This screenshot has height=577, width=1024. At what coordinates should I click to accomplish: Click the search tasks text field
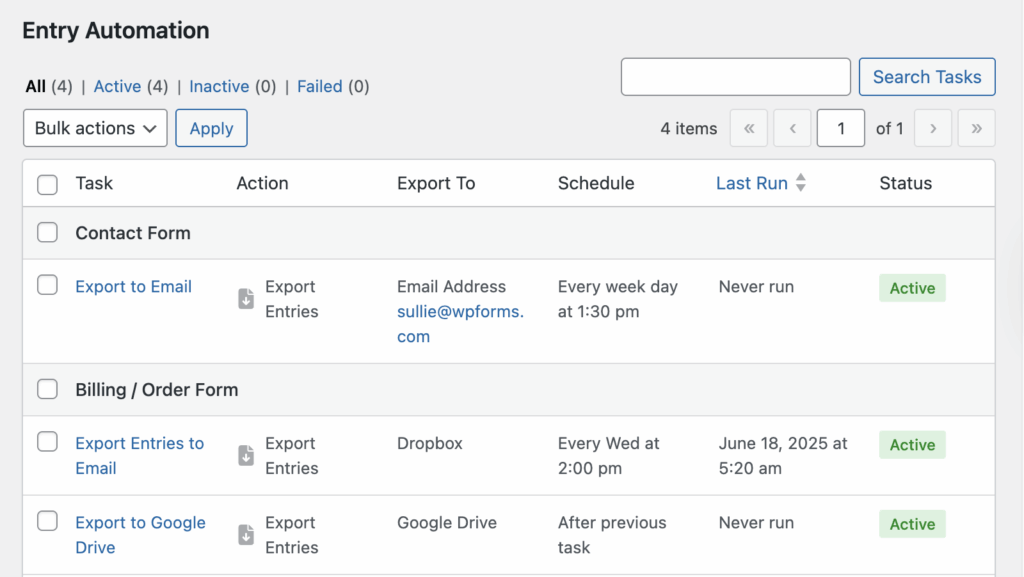(x=735, y=76)
